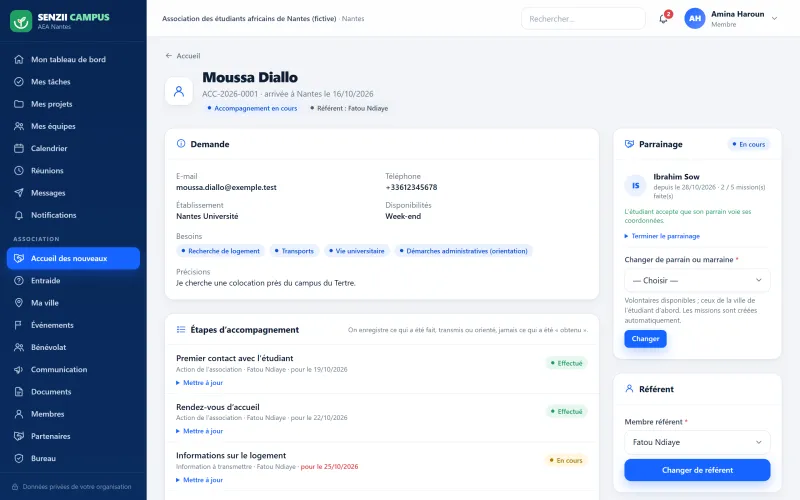Click the Association des étudiants africains de Nantes title
This screenshot has width=800, height=500.
click(x=249, y=18)
